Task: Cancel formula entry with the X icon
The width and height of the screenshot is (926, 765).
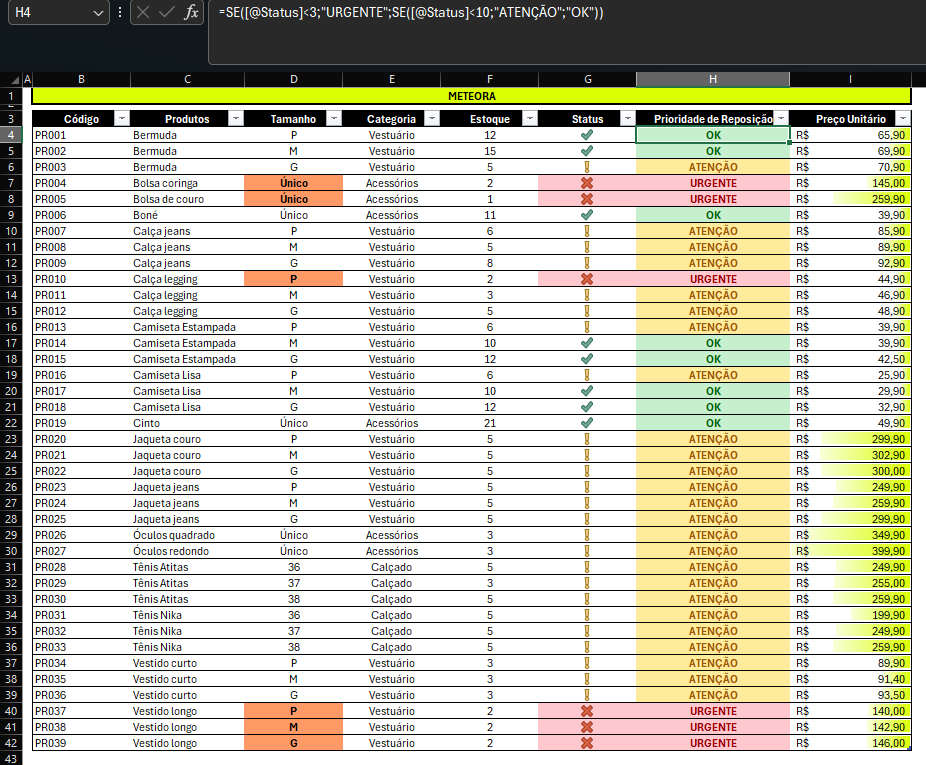Action: 143,12
